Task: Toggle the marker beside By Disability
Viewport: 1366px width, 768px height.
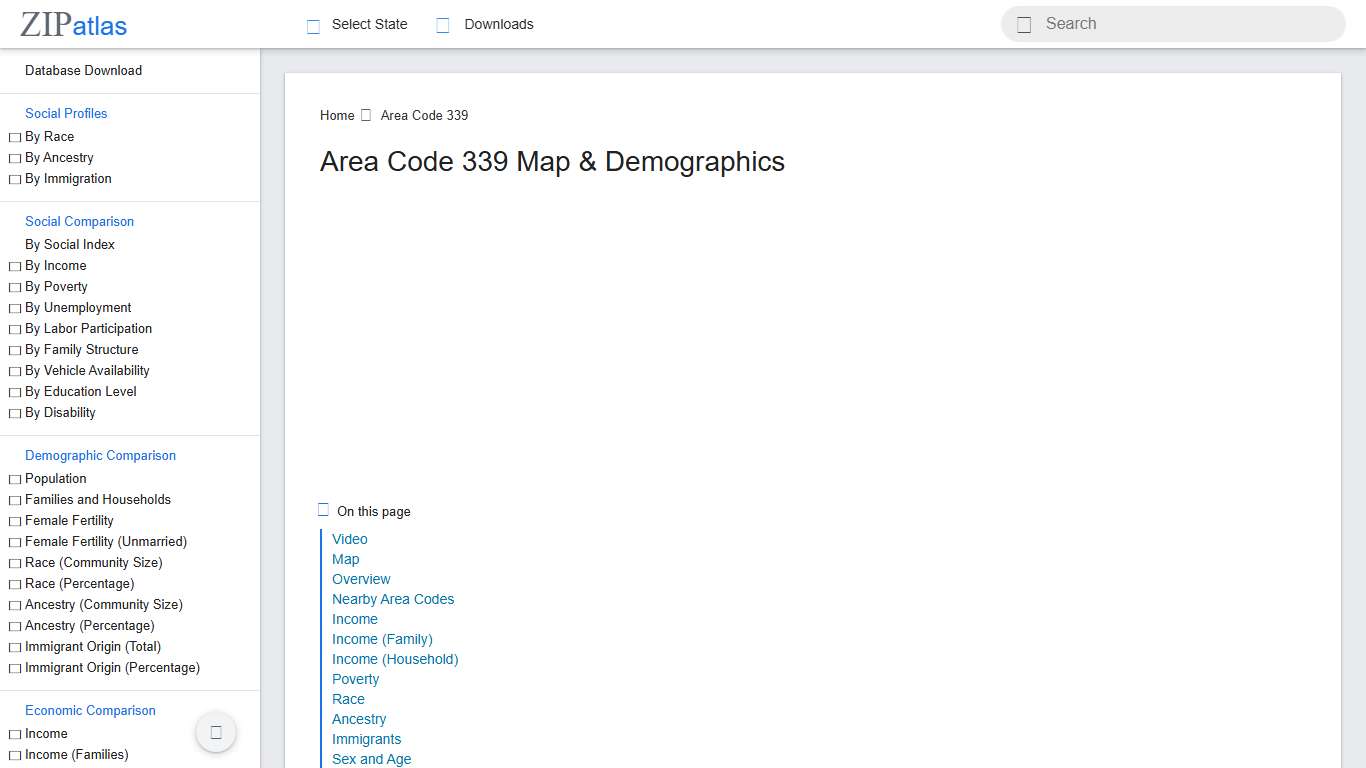Action: click(14, 412)
